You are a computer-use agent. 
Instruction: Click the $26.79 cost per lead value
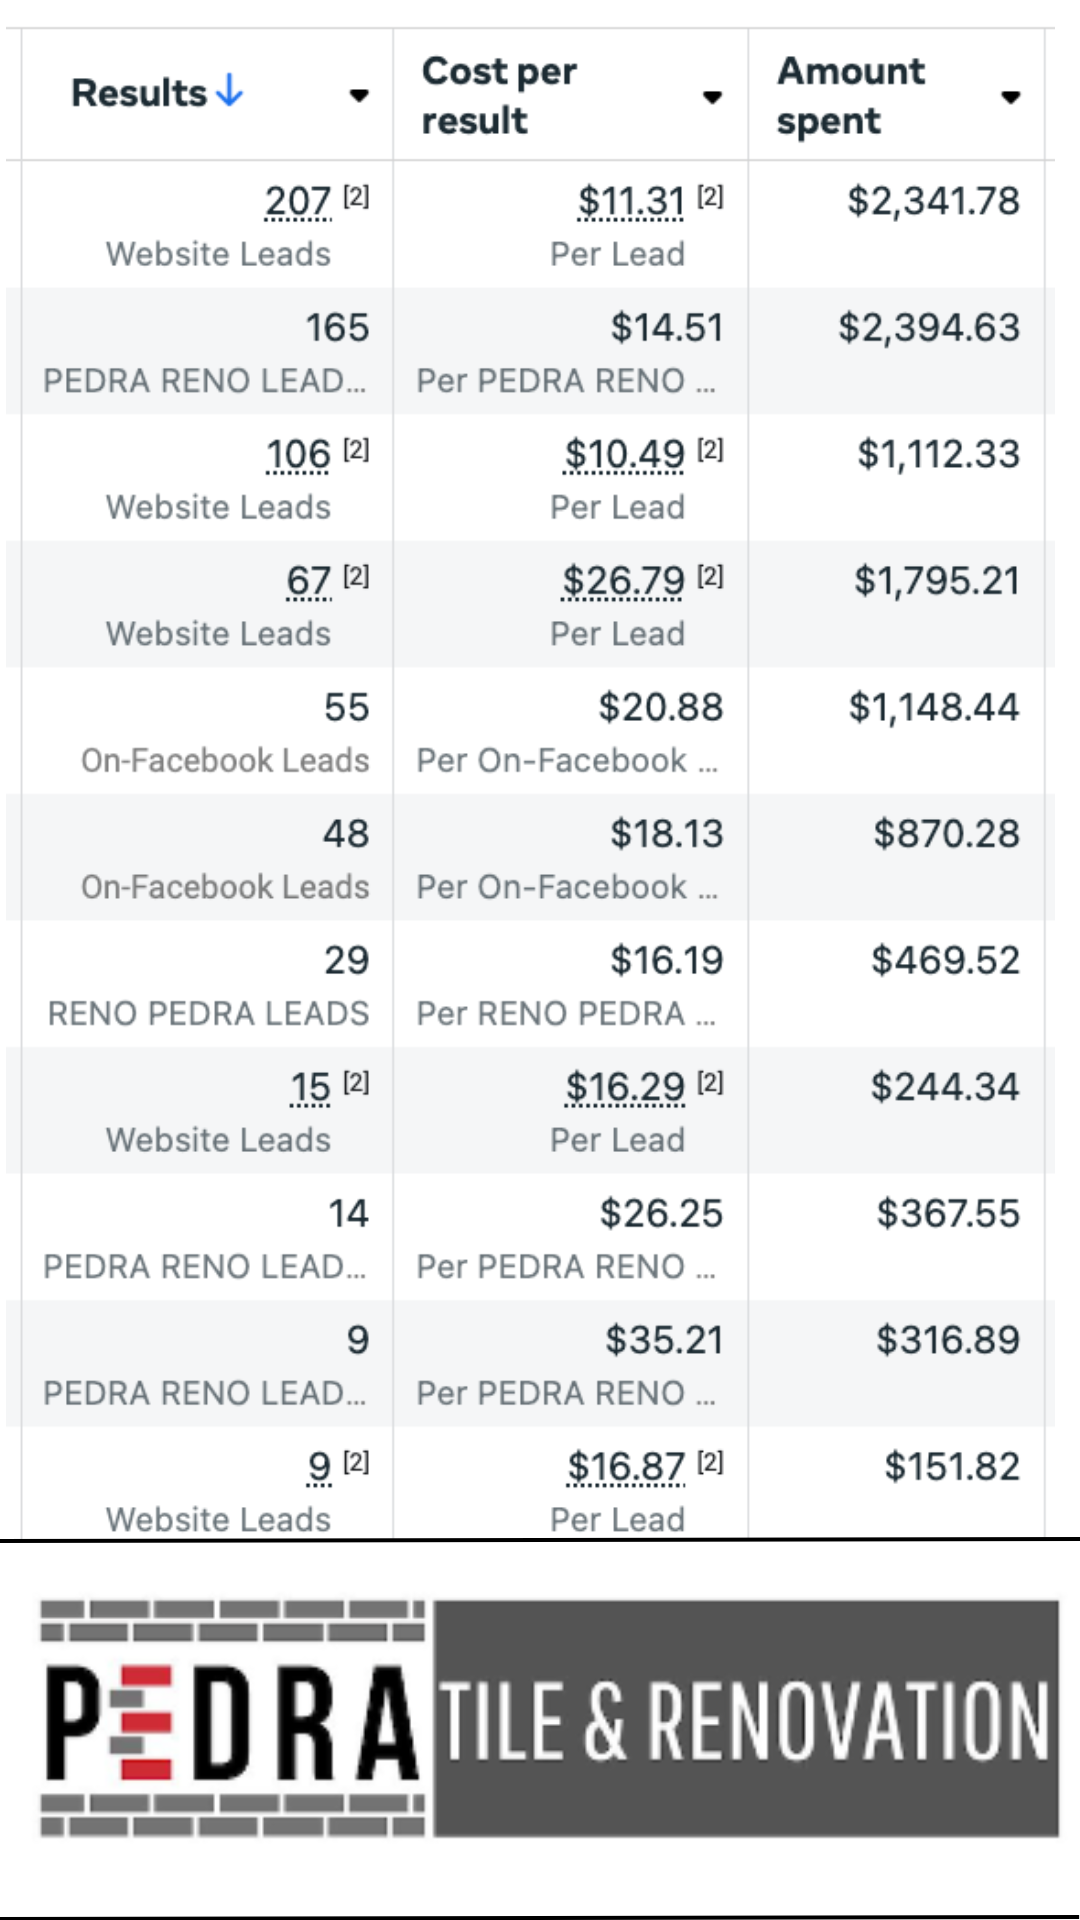(x=624, y=581)
